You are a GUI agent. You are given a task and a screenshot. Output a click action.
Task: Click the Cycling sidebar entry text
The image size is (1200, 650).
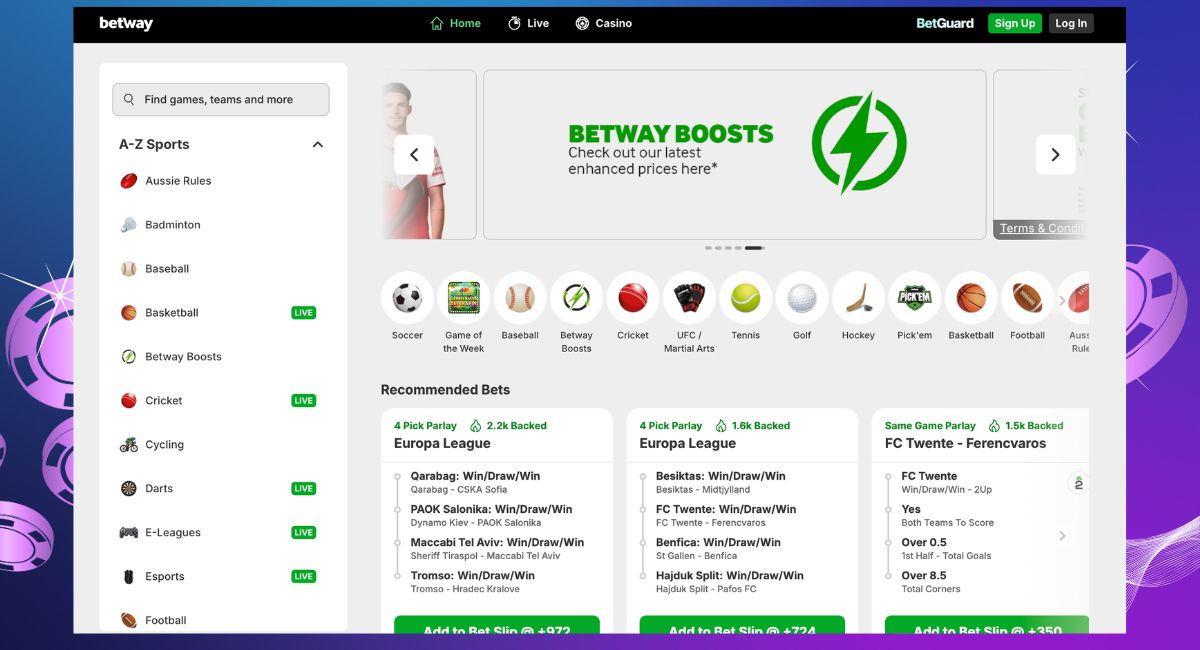(x=165, y=445)
